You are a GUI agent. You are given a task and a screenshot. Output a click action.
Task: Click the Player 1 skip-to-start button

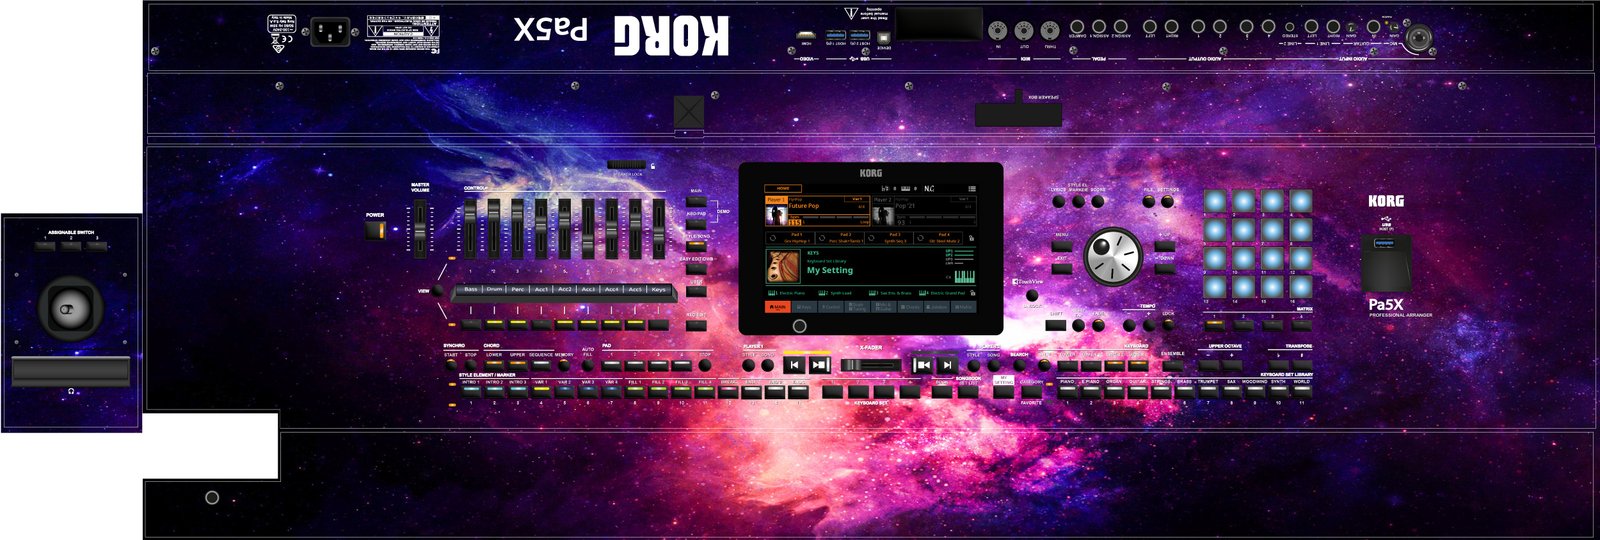tap(794, 365)
